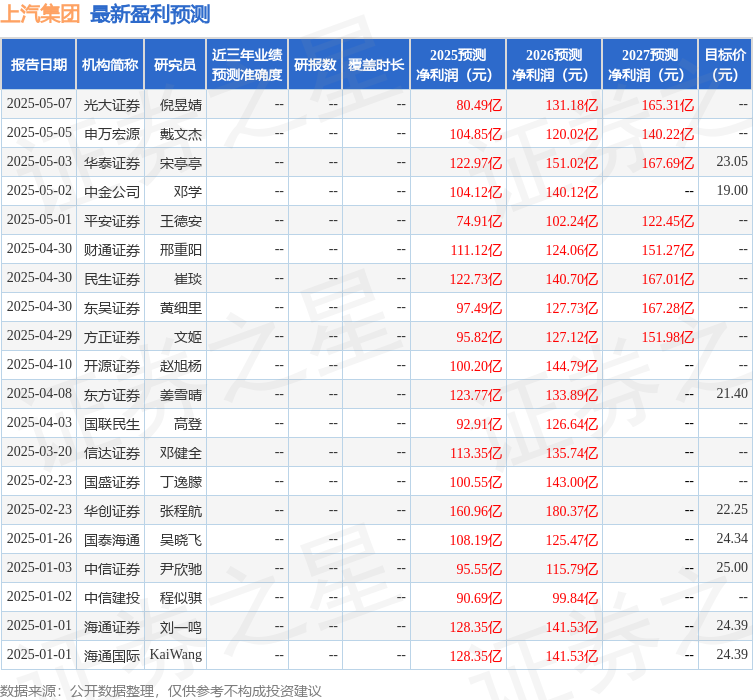The width and height of the screenshot is (753, 700).
Task: Select the 信达证券 institution cell
Action: pos(112,453)
